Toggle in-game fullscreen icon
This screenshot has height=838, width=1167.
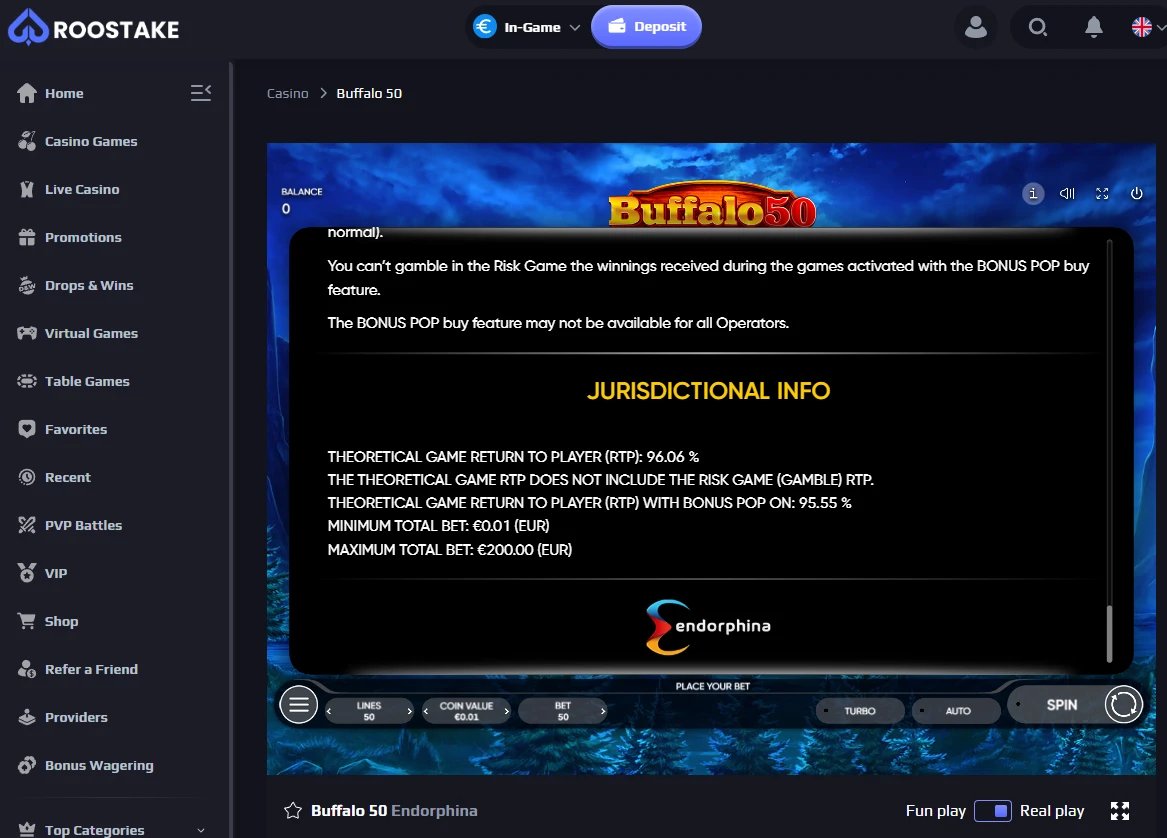tap(1102, 193)
